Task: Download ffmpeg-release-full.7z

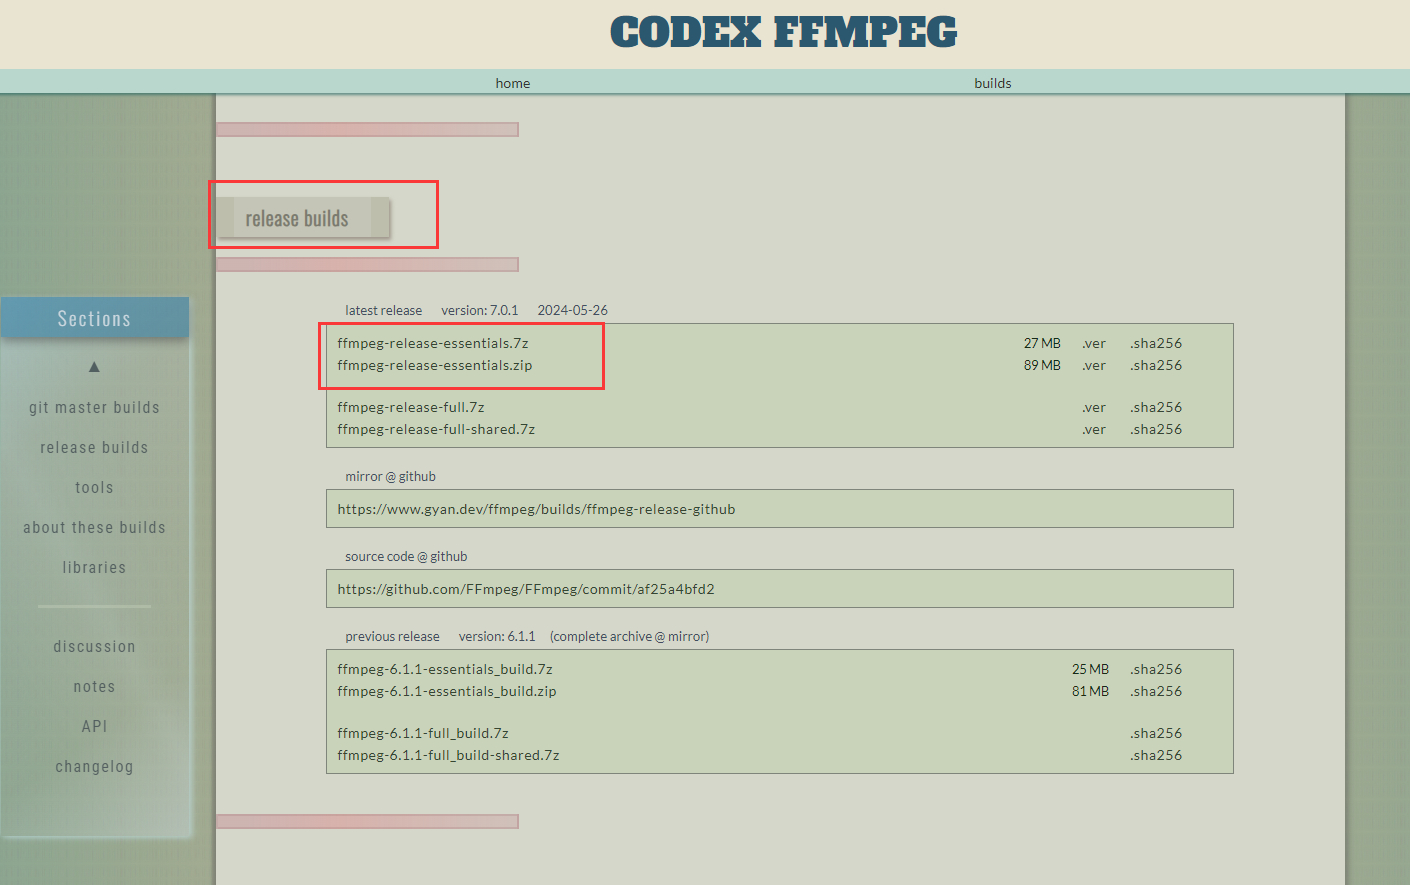Action: pos(411,407)
